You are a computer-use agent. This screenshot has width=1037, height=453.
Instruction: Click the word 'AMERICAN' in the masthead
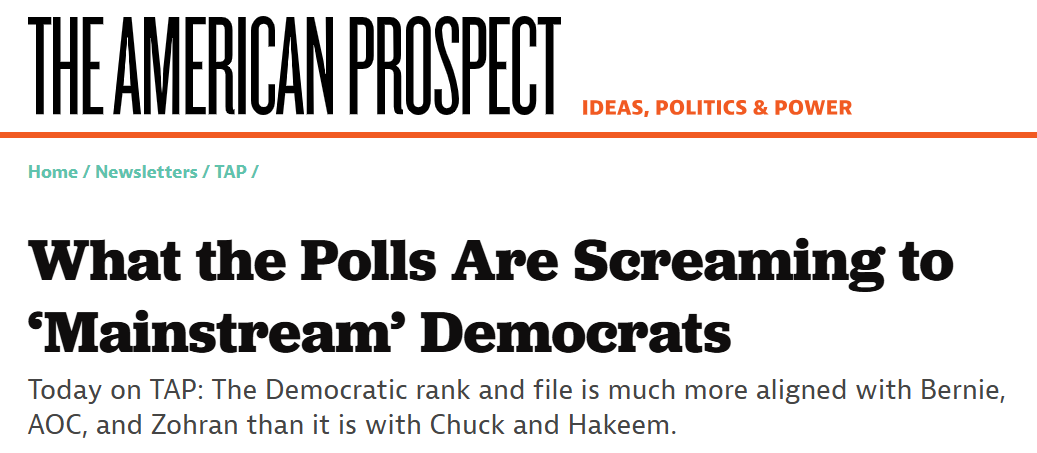(x=223, y=65)
